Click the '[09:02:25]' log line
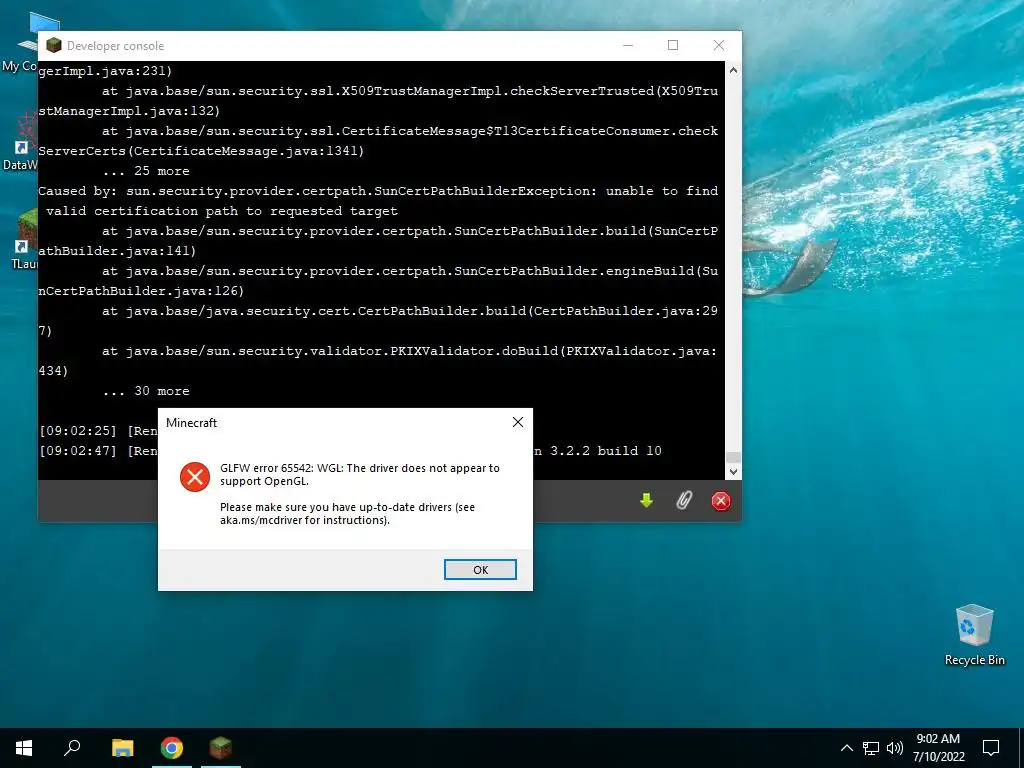This screenshot has width=1024, height=768. (98, 431)
